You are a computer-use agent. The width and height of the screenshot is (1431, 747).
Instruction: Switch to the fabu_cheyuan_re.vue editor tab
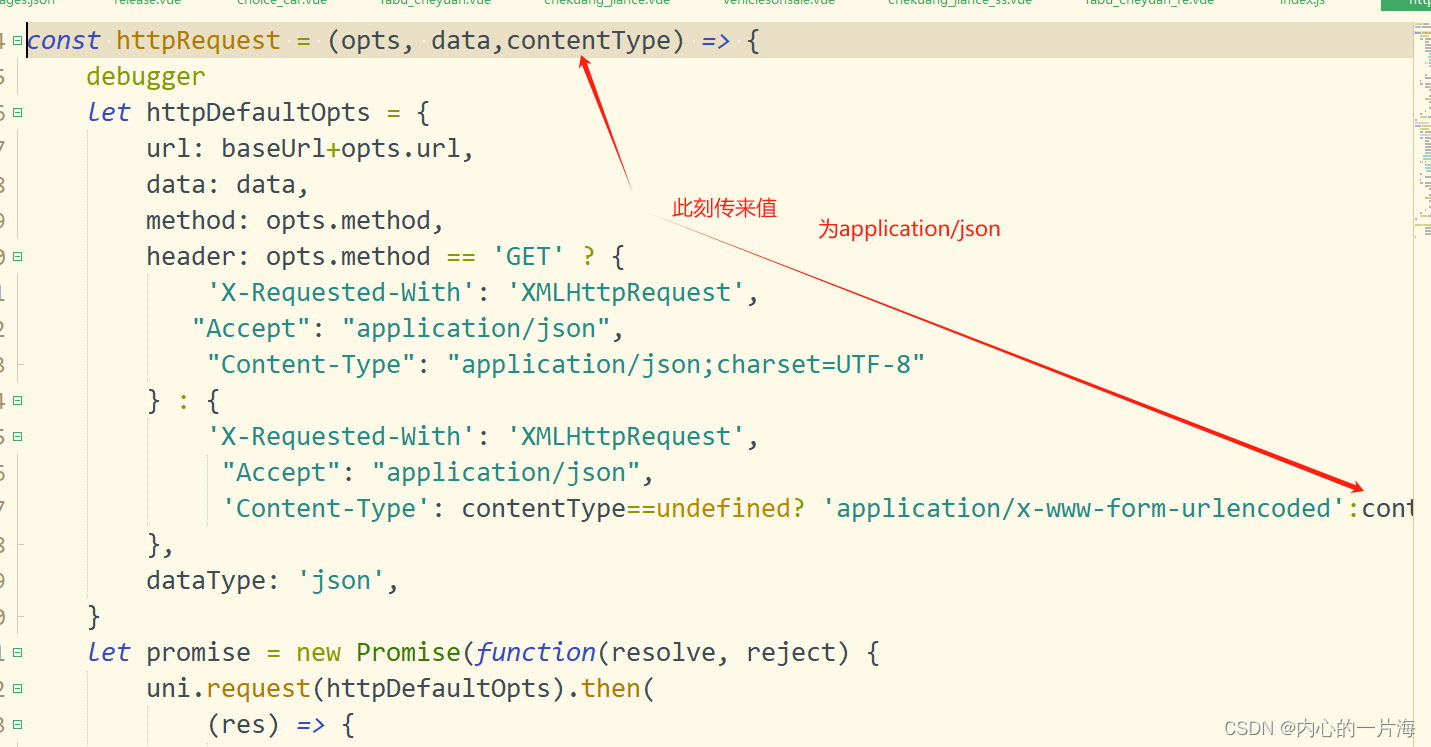[x=1149, y=4]
